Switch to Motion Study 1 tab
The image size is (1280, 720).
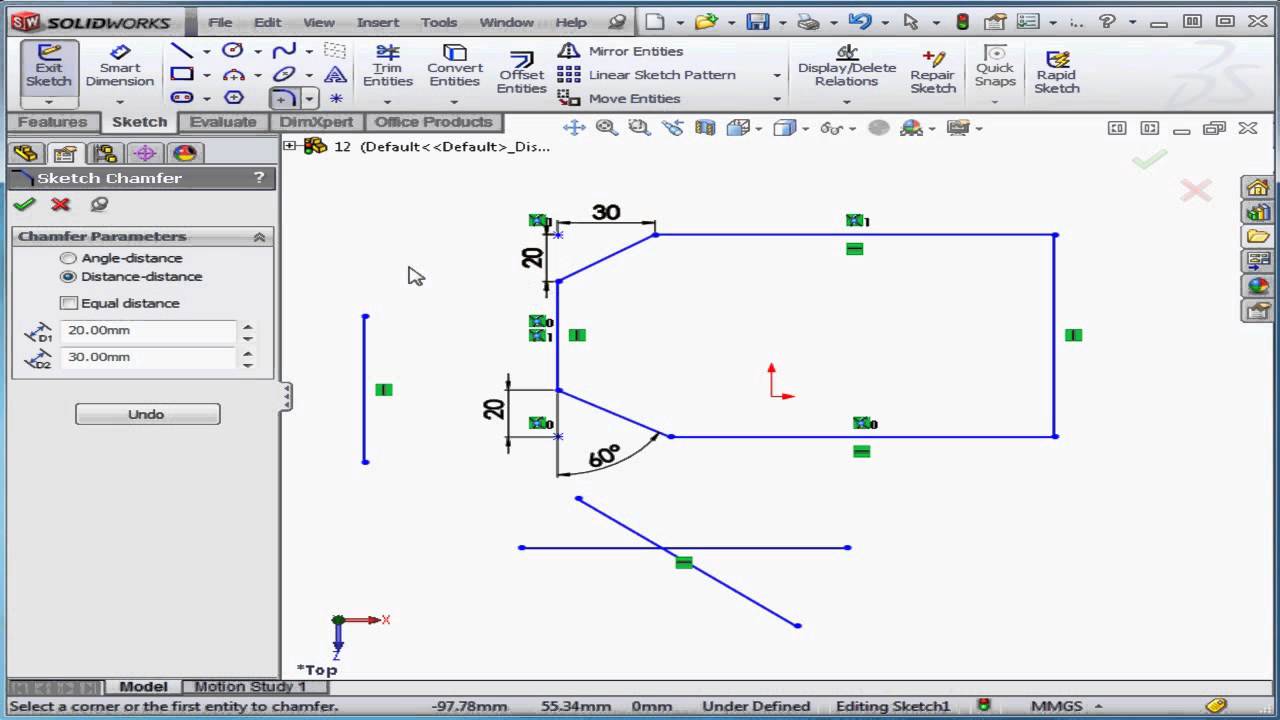(250, 687)
